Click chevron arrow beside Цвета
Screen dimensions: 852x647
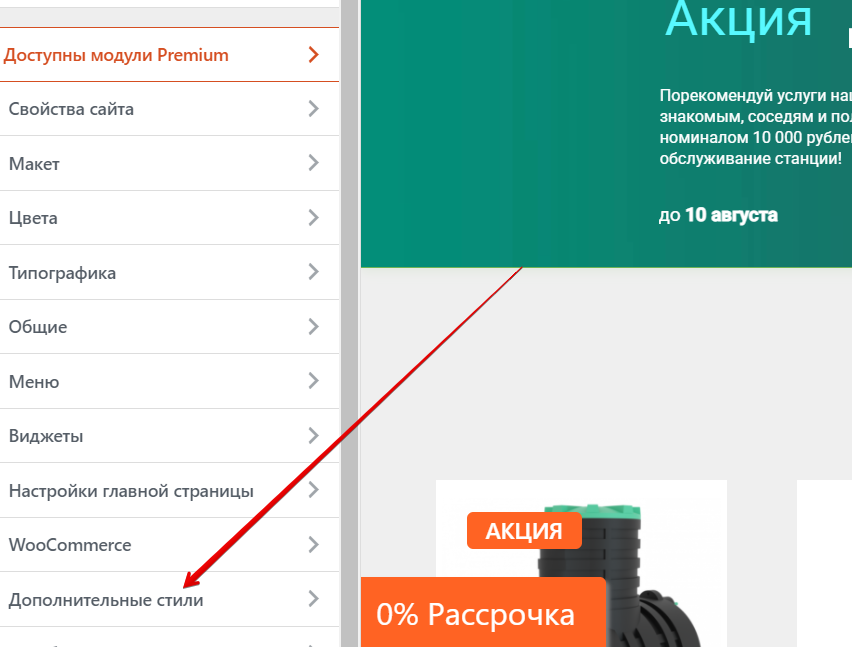314,218
